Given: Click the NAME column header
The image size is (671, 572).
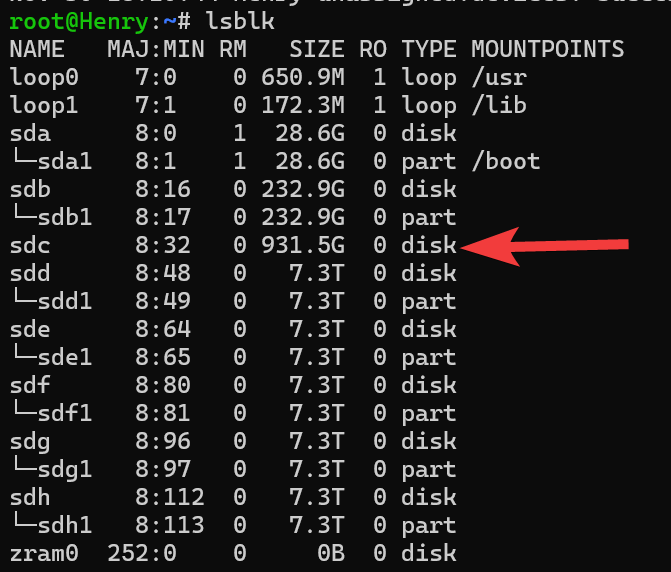Looking at the screenshot, I should click(37, 49).
